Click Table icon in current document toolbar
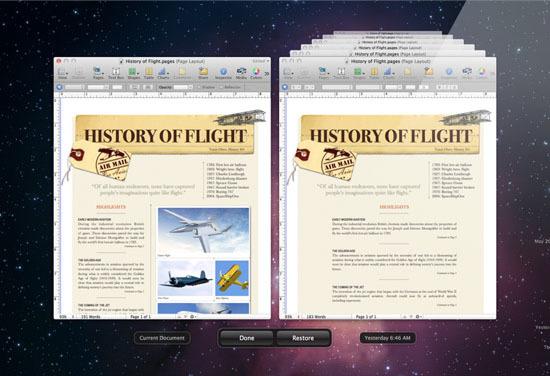Viewport: 550px width, 376px height. [x=149, y=73]
